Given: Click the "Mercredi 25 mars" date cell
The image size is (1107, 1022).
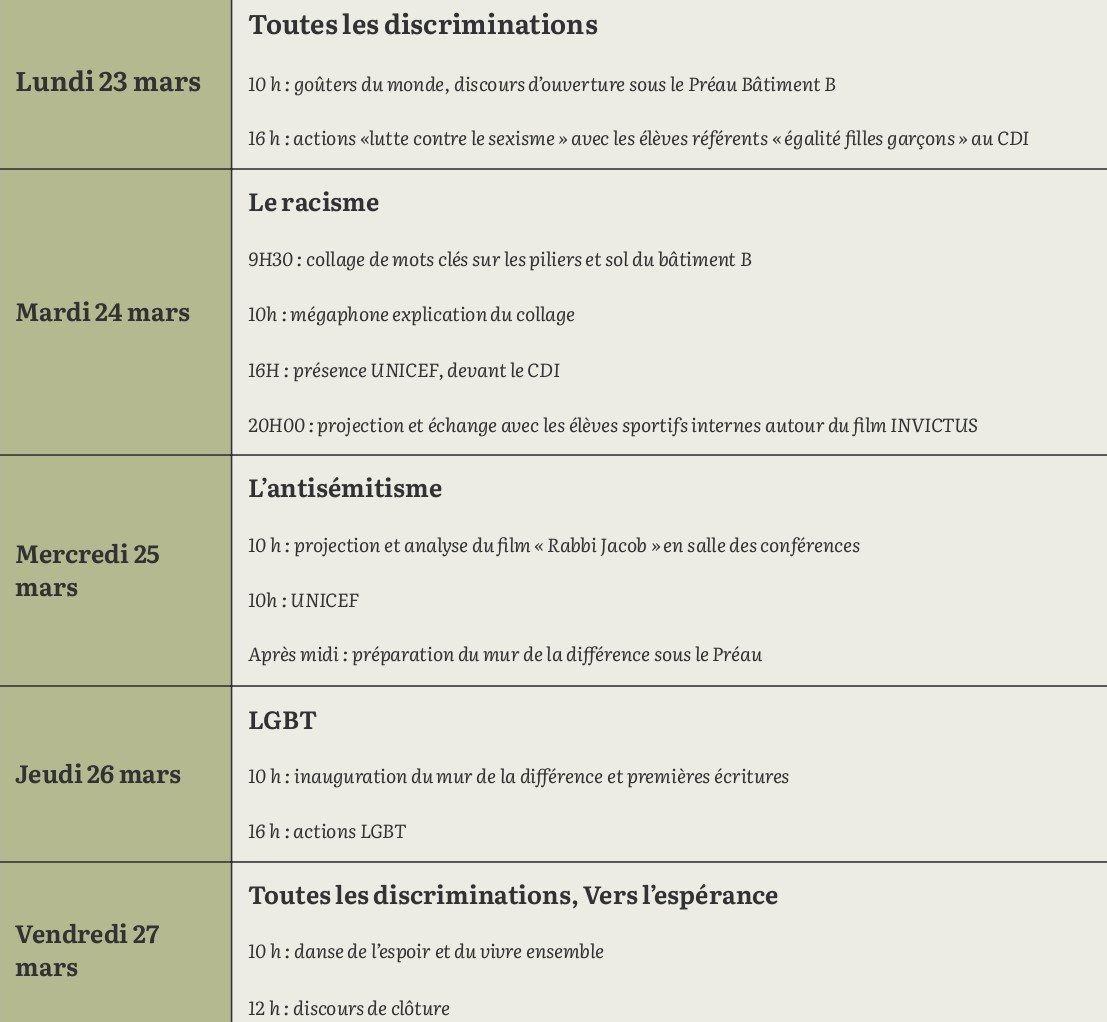Looking at the screenshot, I should click(x=88, y=570).
